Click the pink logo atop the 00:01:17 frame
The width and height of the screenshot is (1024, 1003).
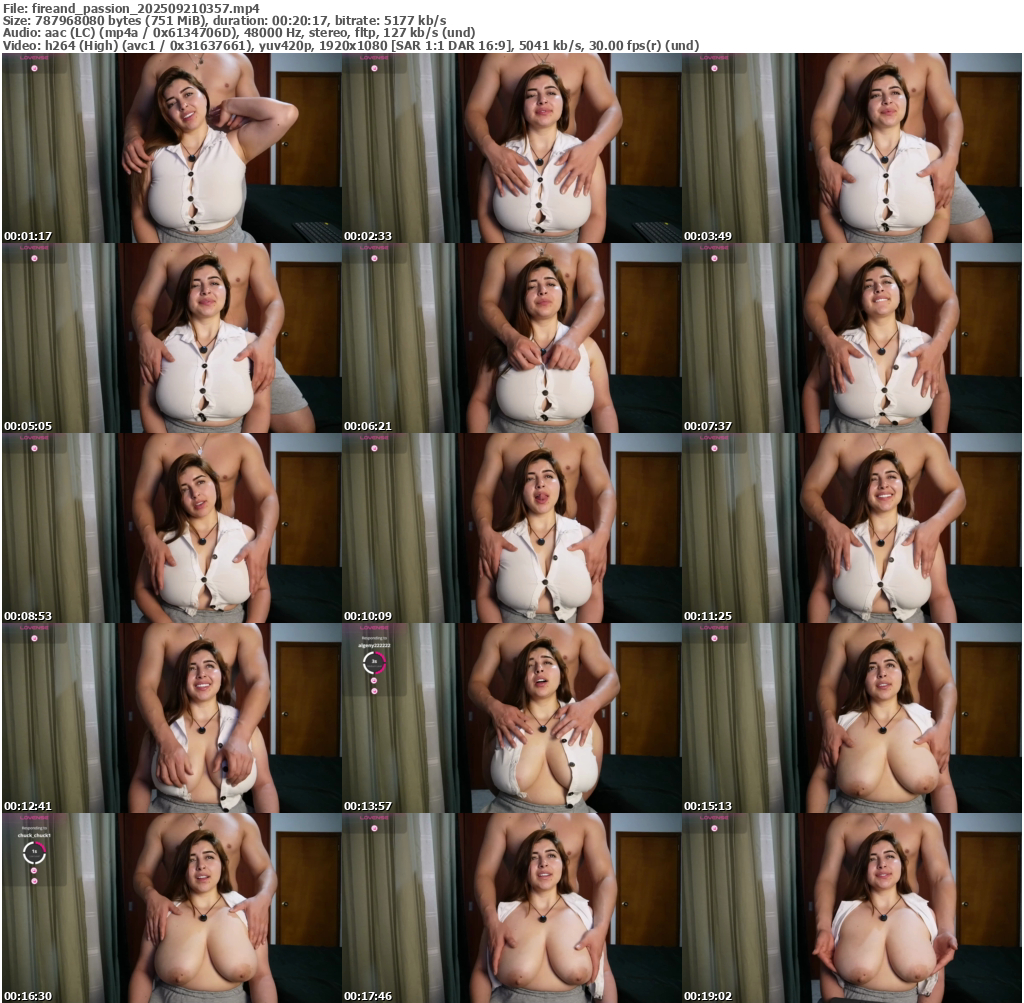pyautogui.click(x=34, y=58)
